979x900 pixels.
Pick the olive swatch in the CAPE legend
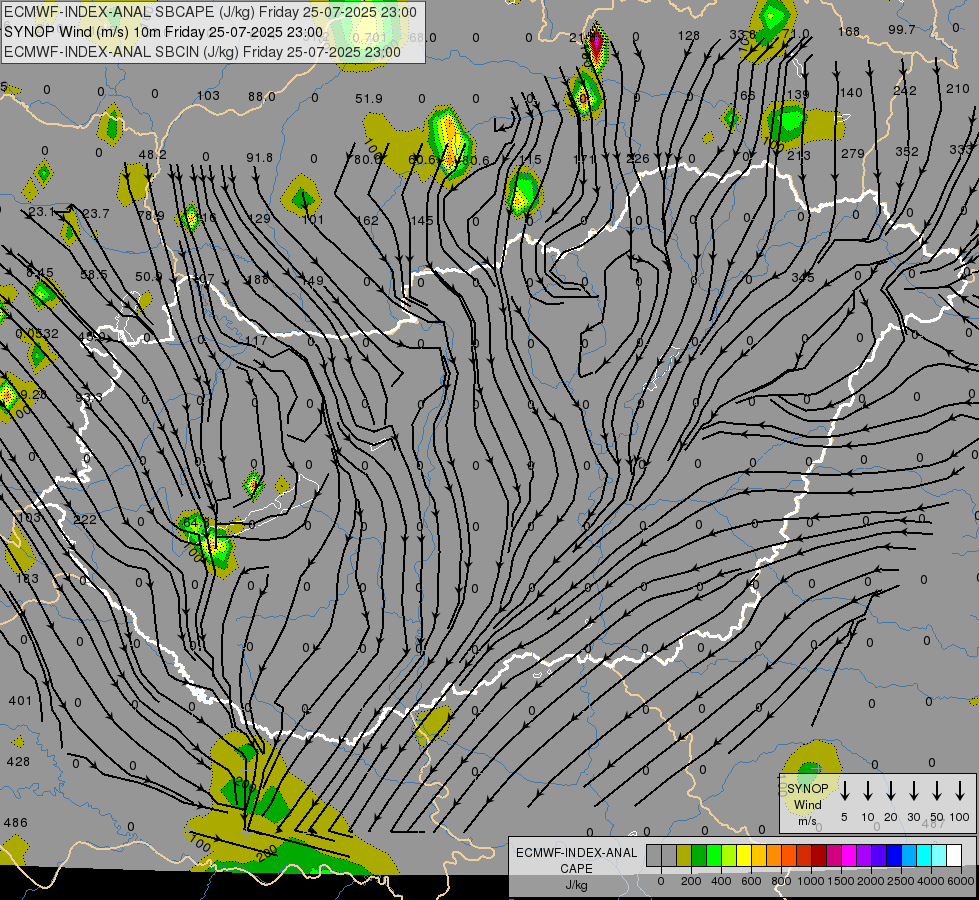point(684,856)
